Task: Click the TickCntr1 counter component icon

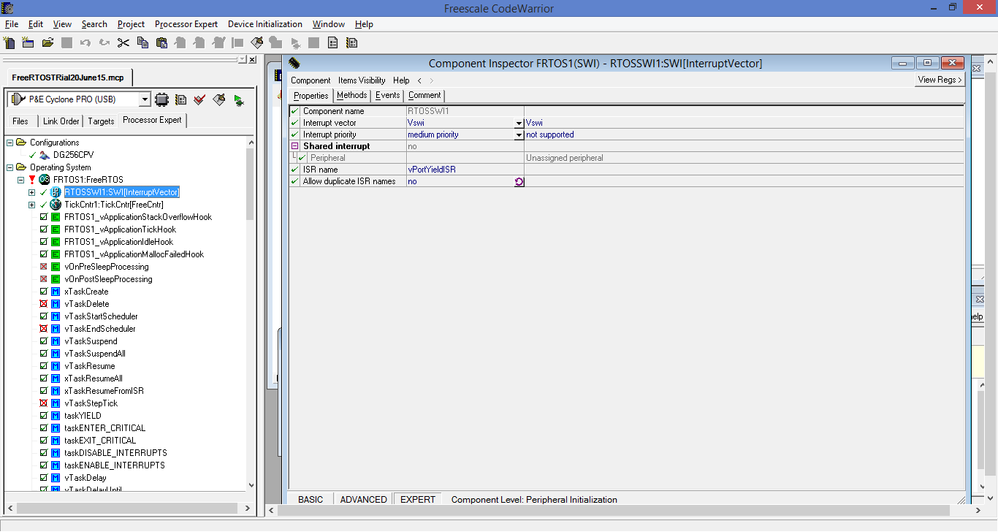Action: [x=56, y=204]
